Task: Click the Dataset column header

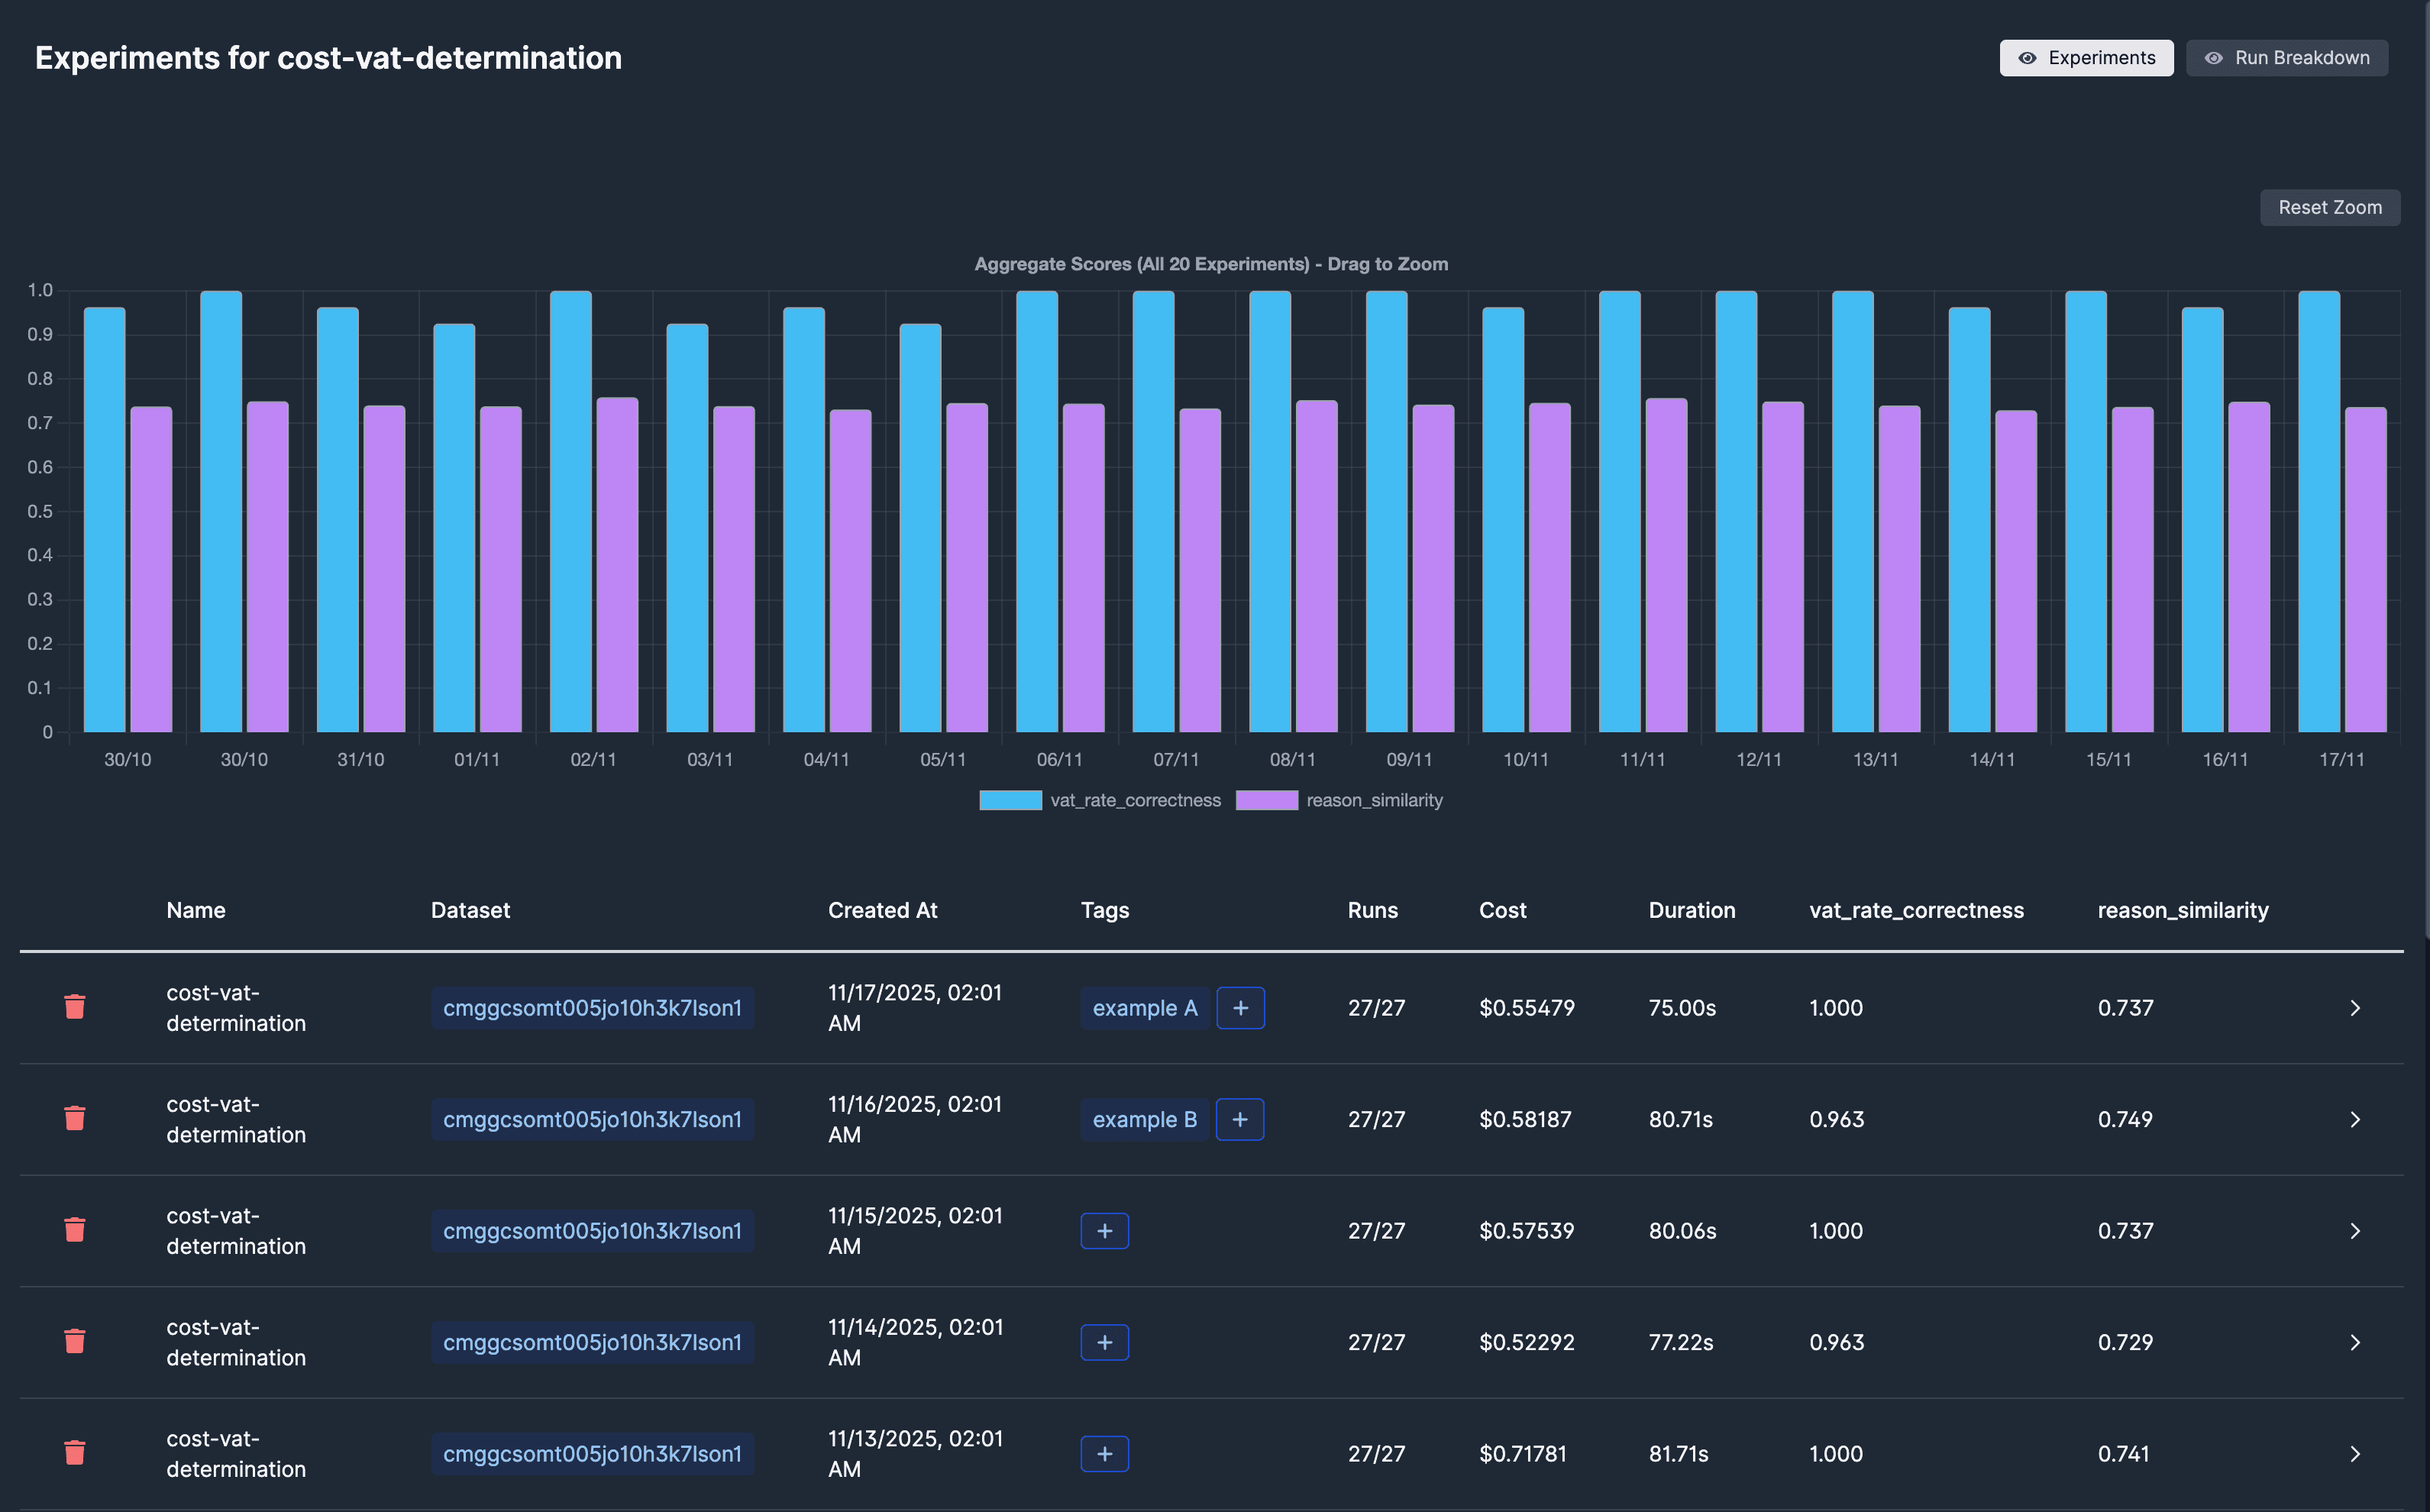Action: coord(470,910)
